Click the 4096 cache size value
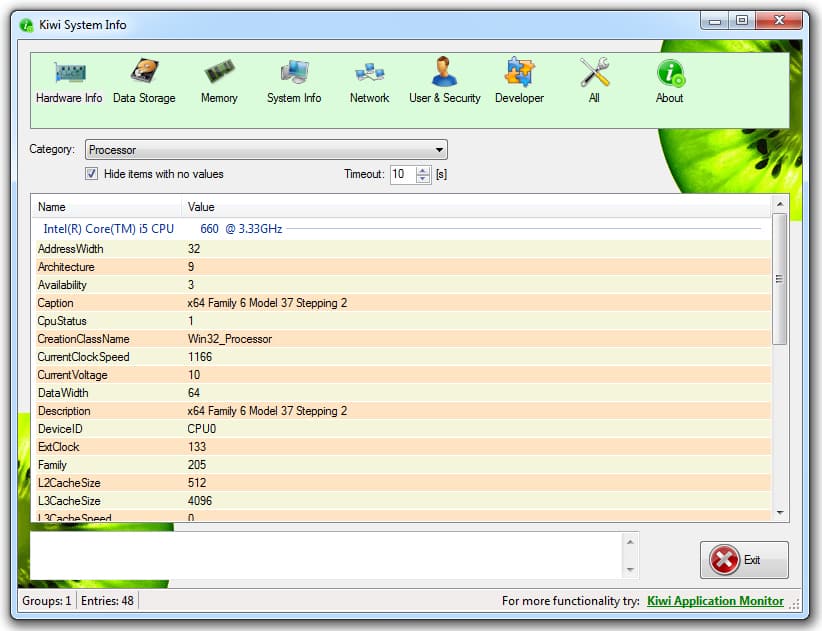This screenshot has height=631, width=822. click(200, 501)
